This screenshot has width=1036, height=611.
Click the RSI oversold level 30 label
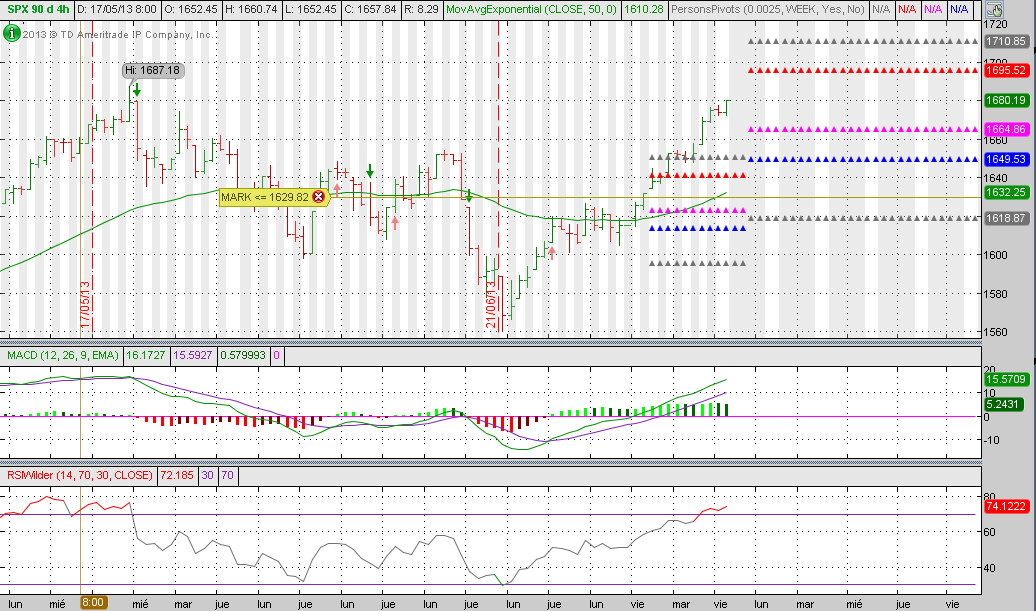click(x=207, y=476)
